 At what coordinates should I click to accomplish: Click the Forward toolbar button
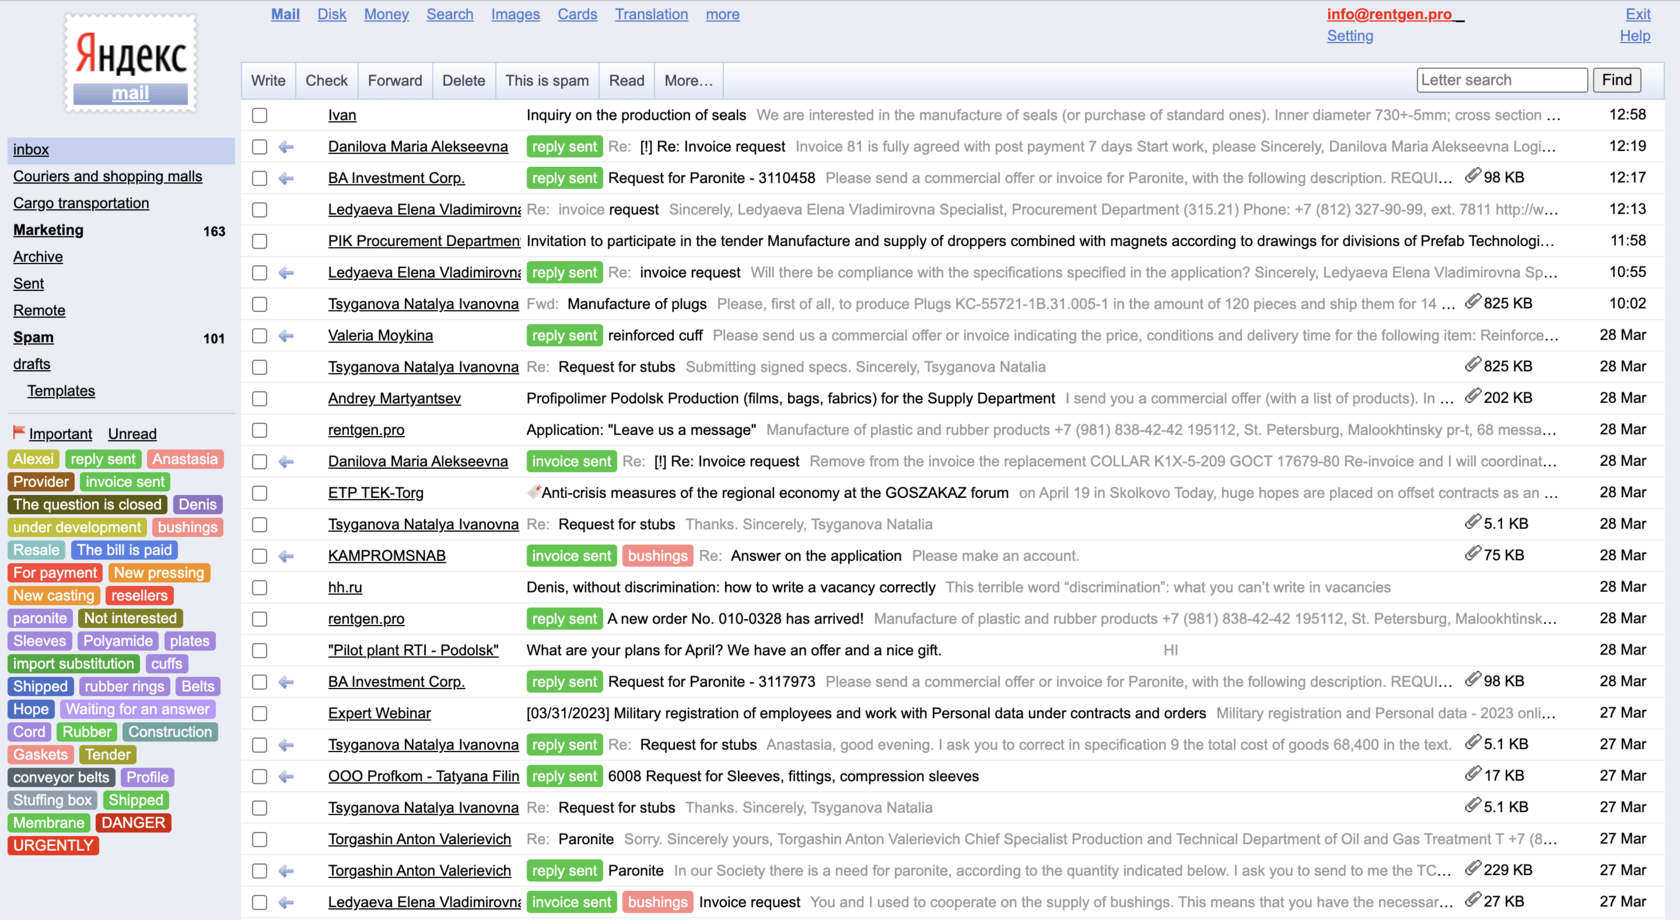395,81
